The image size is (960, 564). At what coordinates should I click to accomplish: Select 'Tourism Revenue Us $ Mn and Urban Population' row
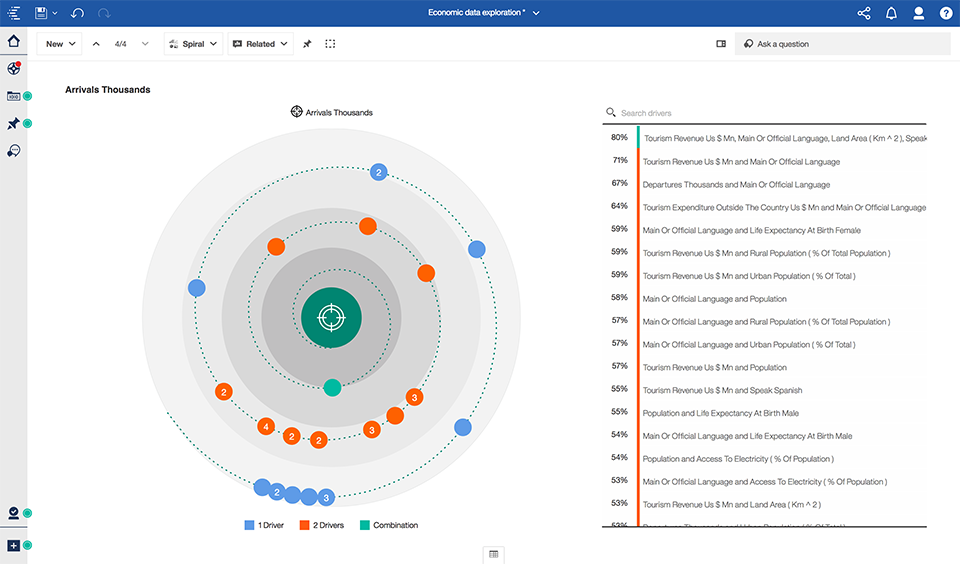(x=764, y=276)
